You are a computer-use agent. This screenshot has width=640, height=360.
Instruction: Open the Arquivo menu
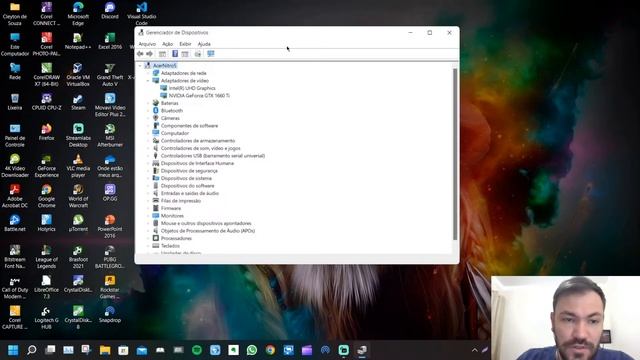click(147, 44)
